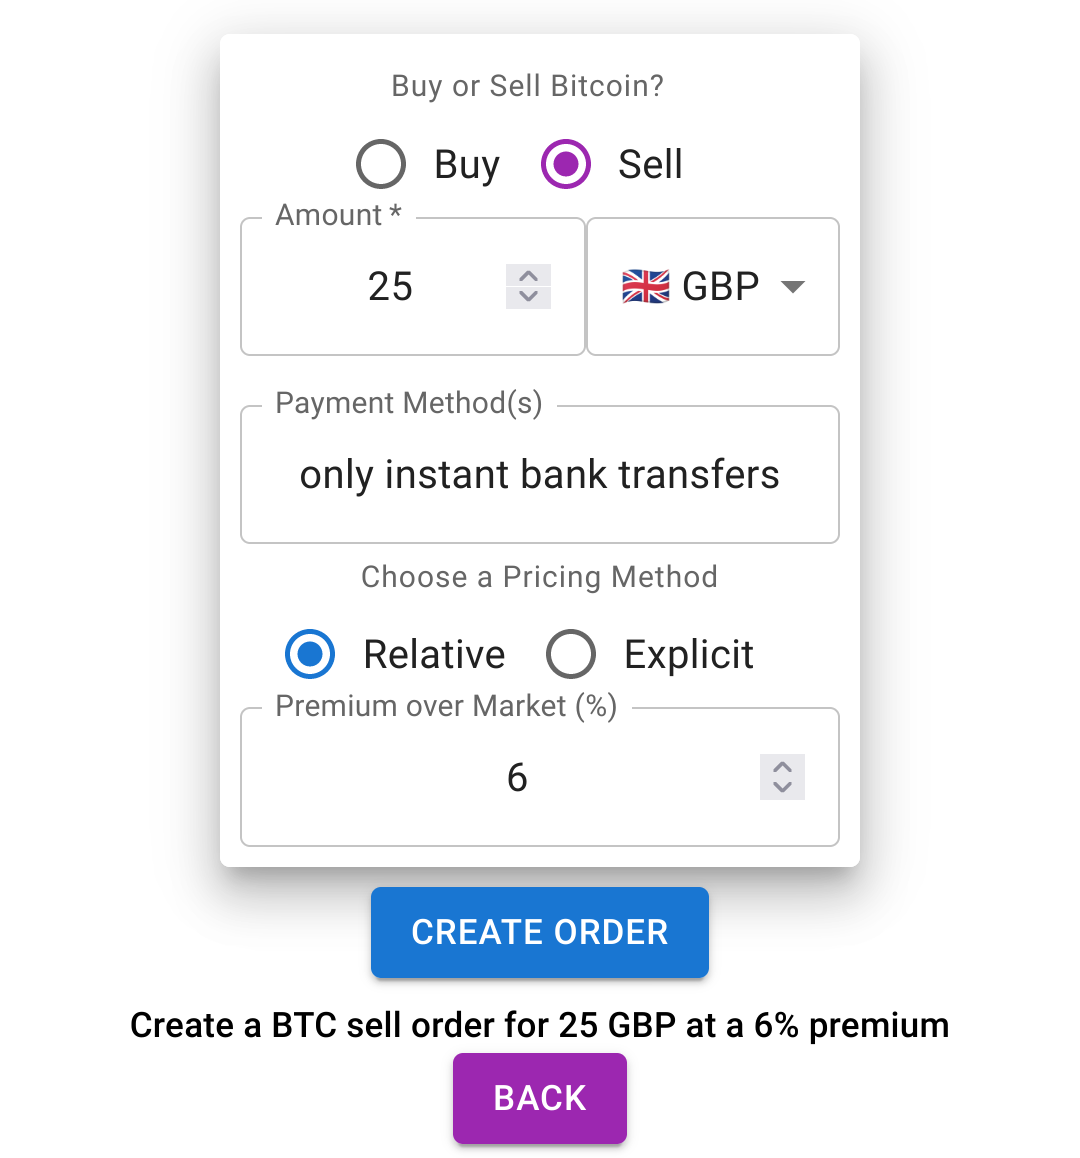1080x1158 pixels.
Task: Click the "Relative" label text
Action: pos(434,655)
